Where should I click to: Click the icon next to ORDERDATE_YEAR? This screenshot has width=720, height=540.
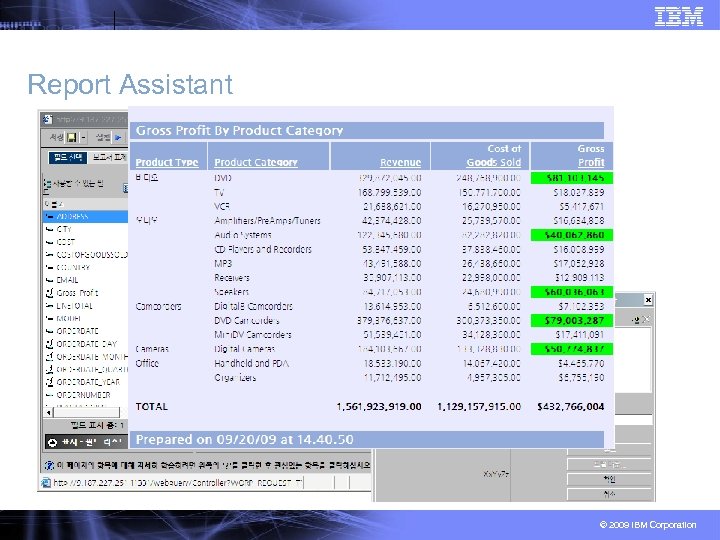[x=50, y=382]
